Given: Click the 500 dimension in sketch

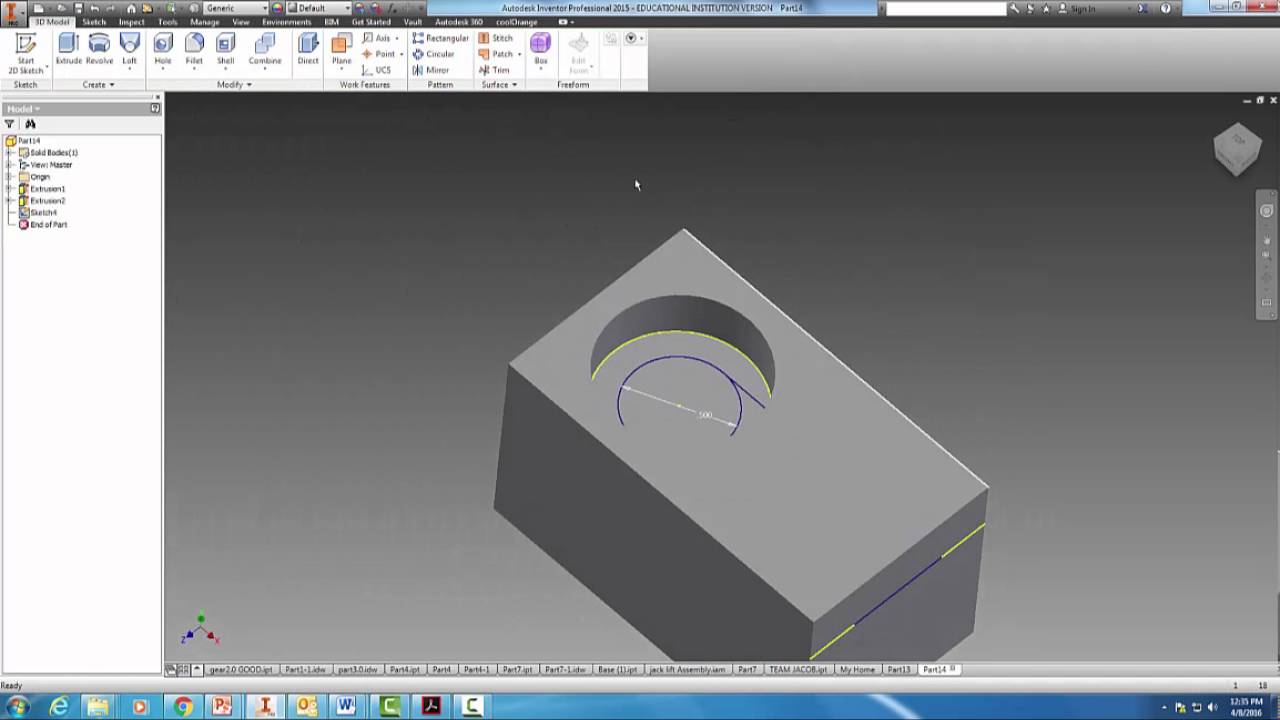Looking at the screenshot, I should 705,415.
